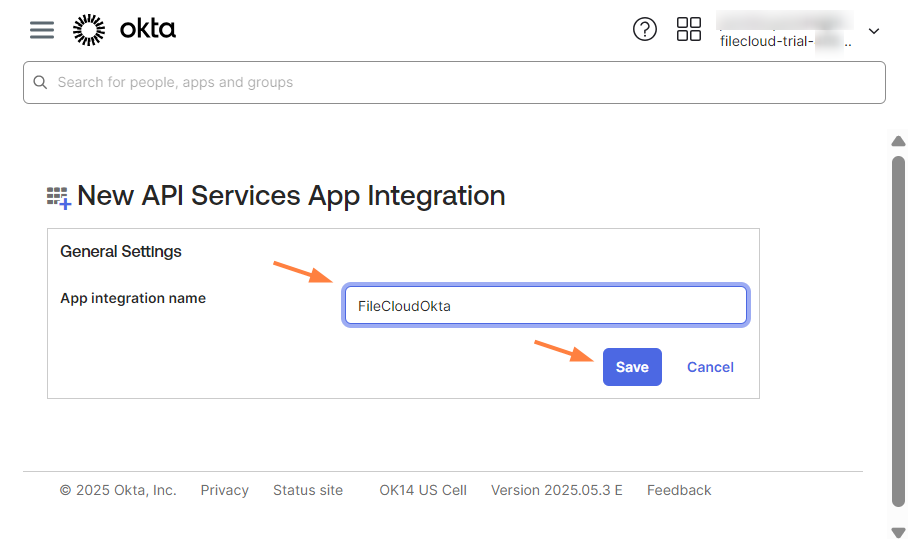This screenshot has width=908, height=539.
Task: Click the magnifier icon in search bar
Action: pyautogui.click(x=41, y=83)
